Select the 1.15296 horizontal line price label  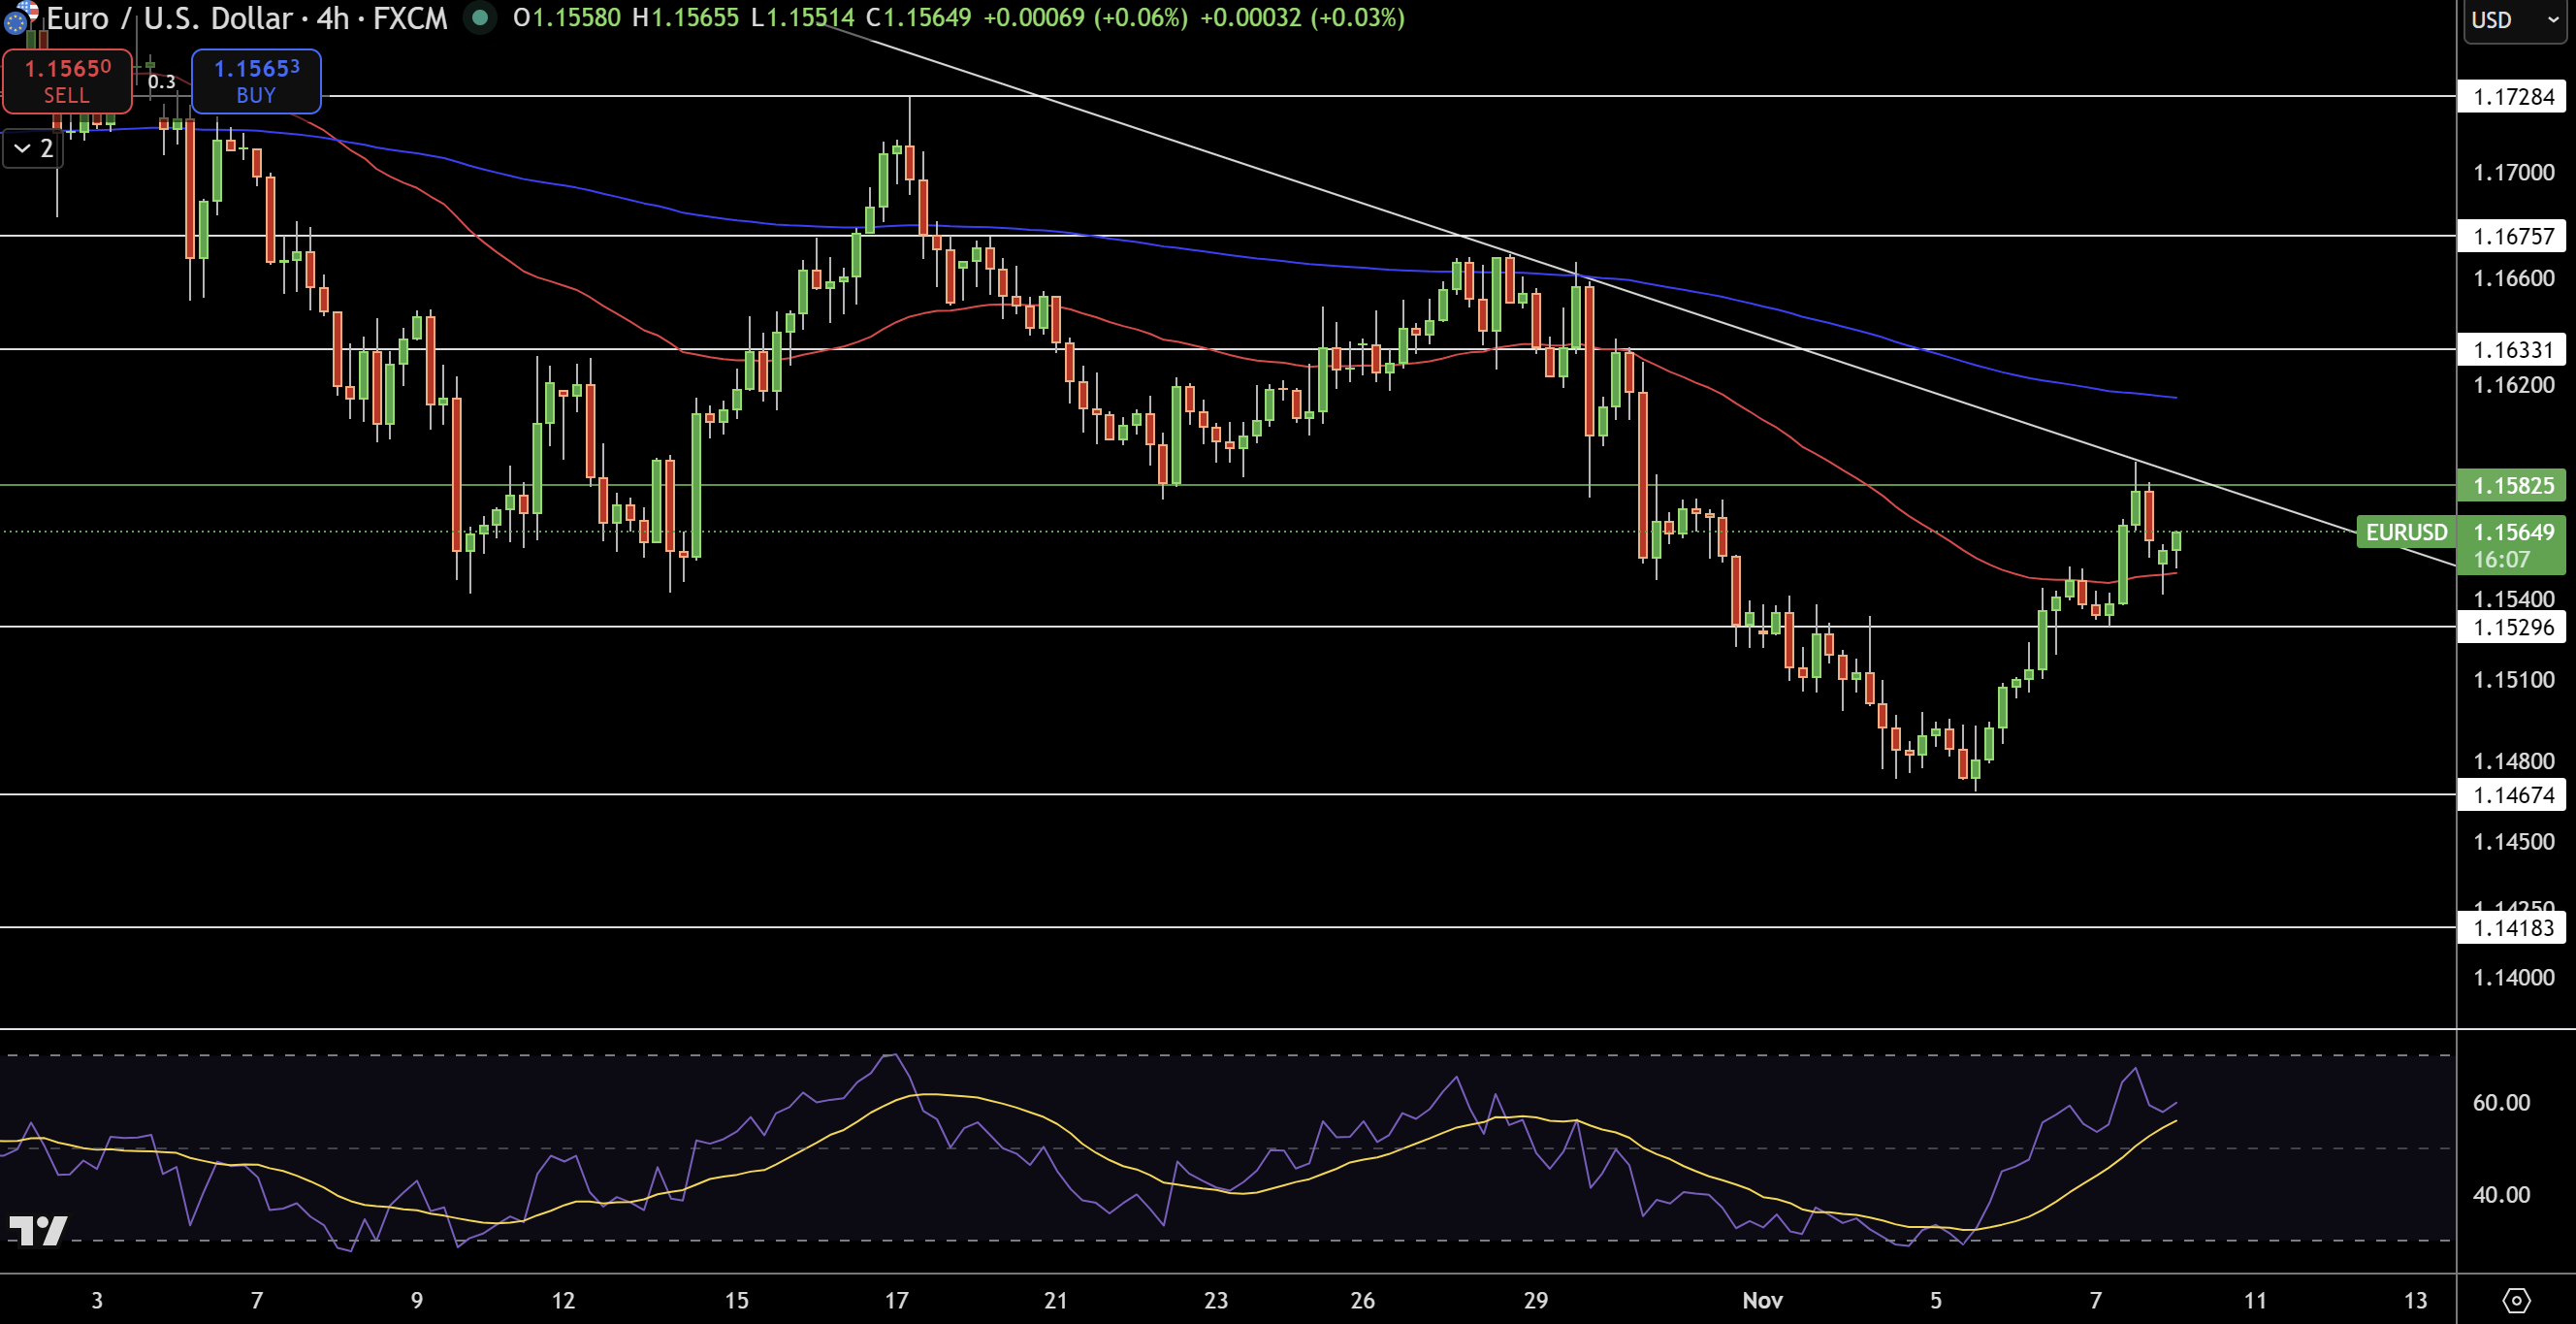pos(2512,627)
